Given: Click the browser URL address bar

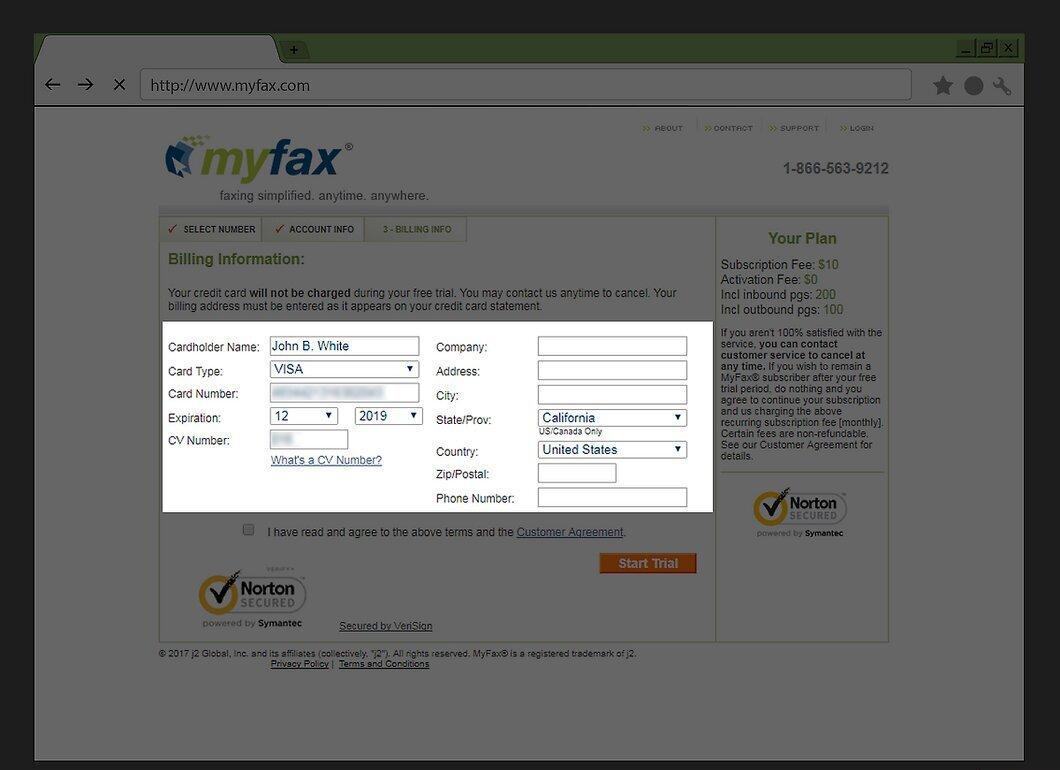Looking at the screenshot, I should pyautogui.click(x=526, y=85).
